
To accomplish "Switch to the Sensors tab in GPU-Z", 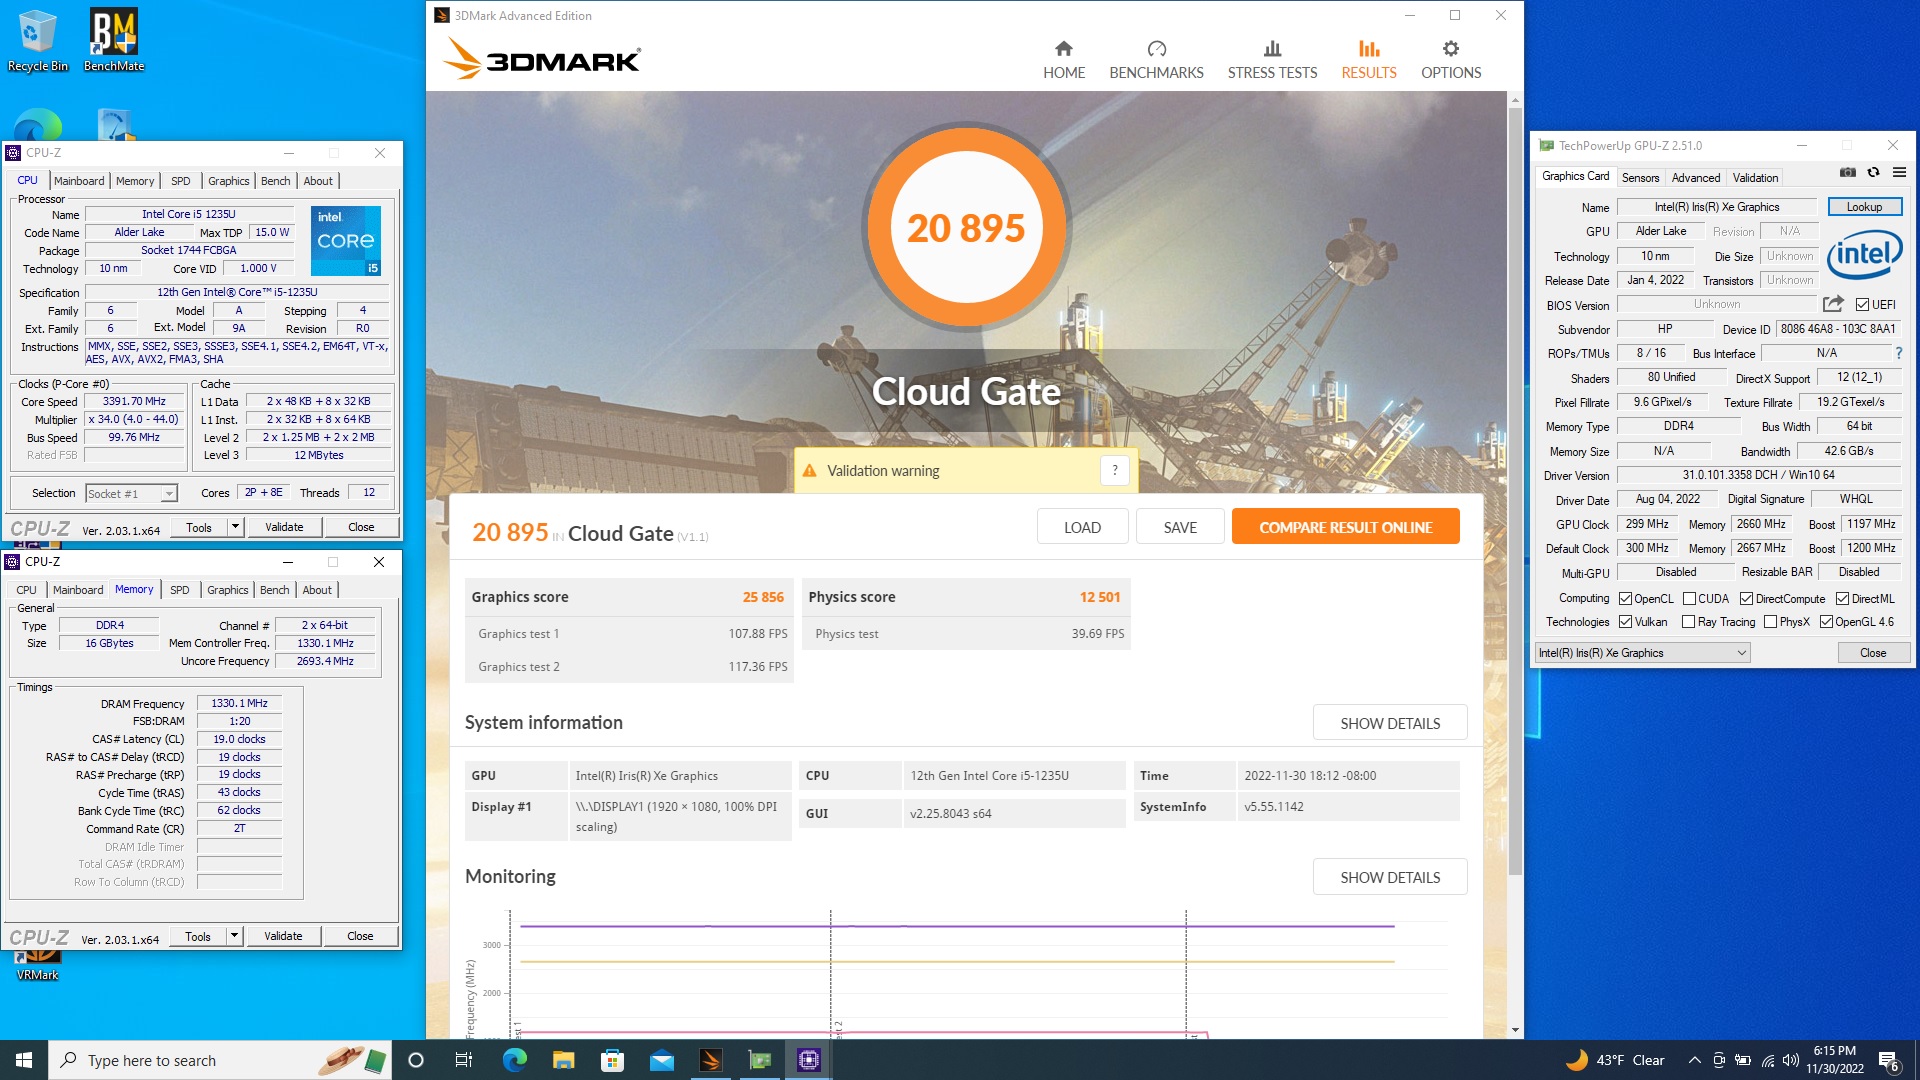I will 1640,178.
